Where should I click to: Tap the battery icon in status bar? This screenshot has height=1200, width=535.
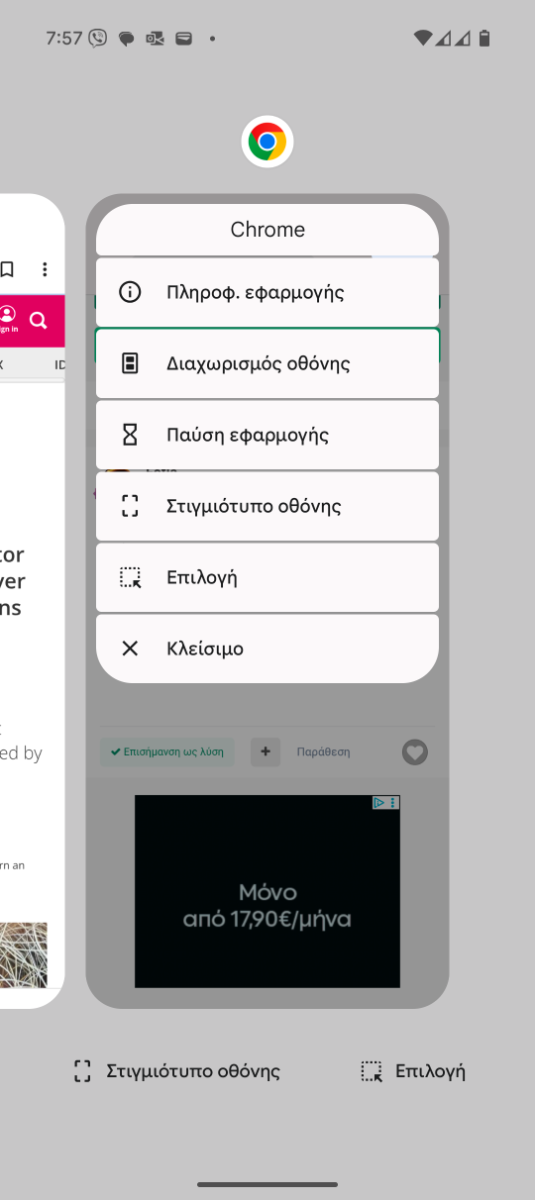(484, 38)
